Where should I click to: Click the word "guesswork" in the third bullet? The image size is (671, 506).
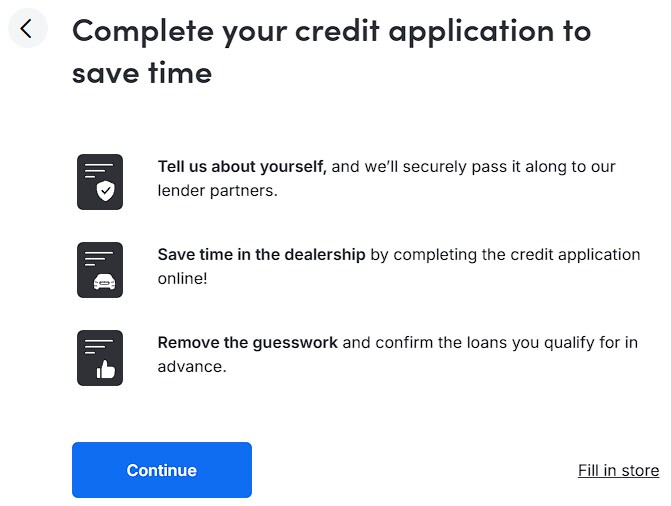295,343
